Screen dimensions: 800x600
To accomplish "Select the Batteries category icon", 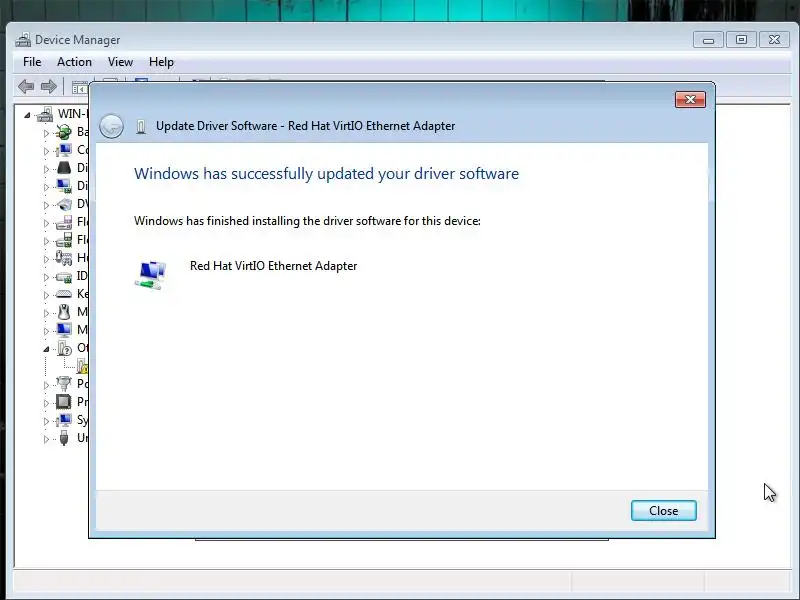I will click(x=64, y=132).
